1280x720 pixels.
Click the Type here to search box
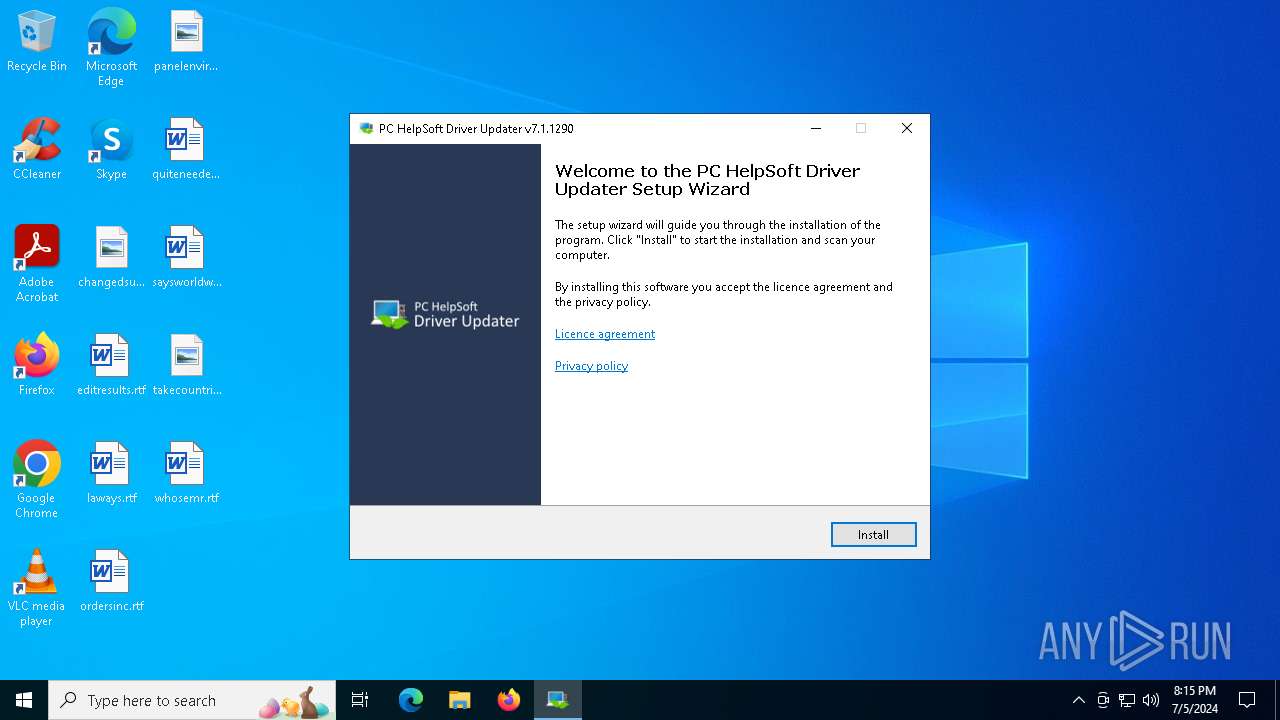[x=193, y=700]
